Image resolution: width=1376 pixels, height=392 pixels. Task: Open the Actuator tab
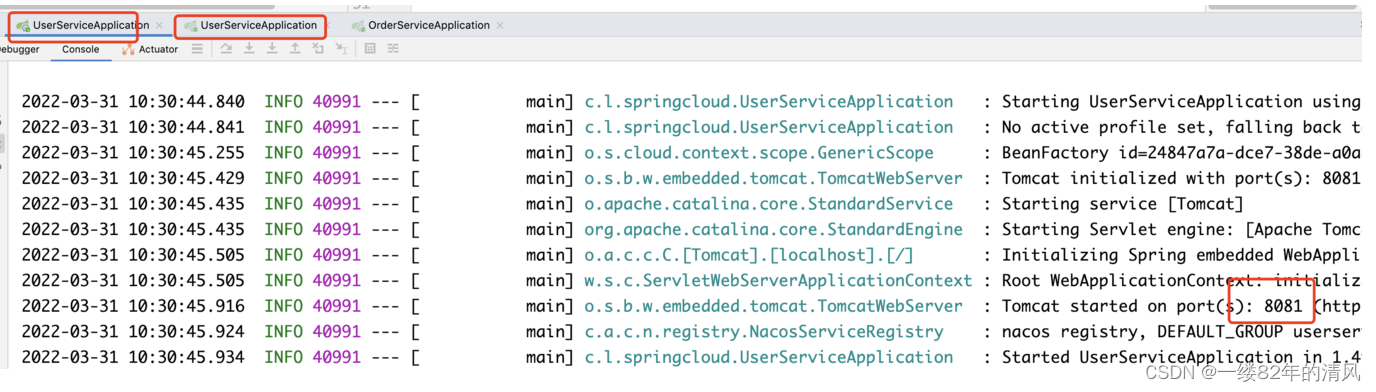tap(158, 49)
